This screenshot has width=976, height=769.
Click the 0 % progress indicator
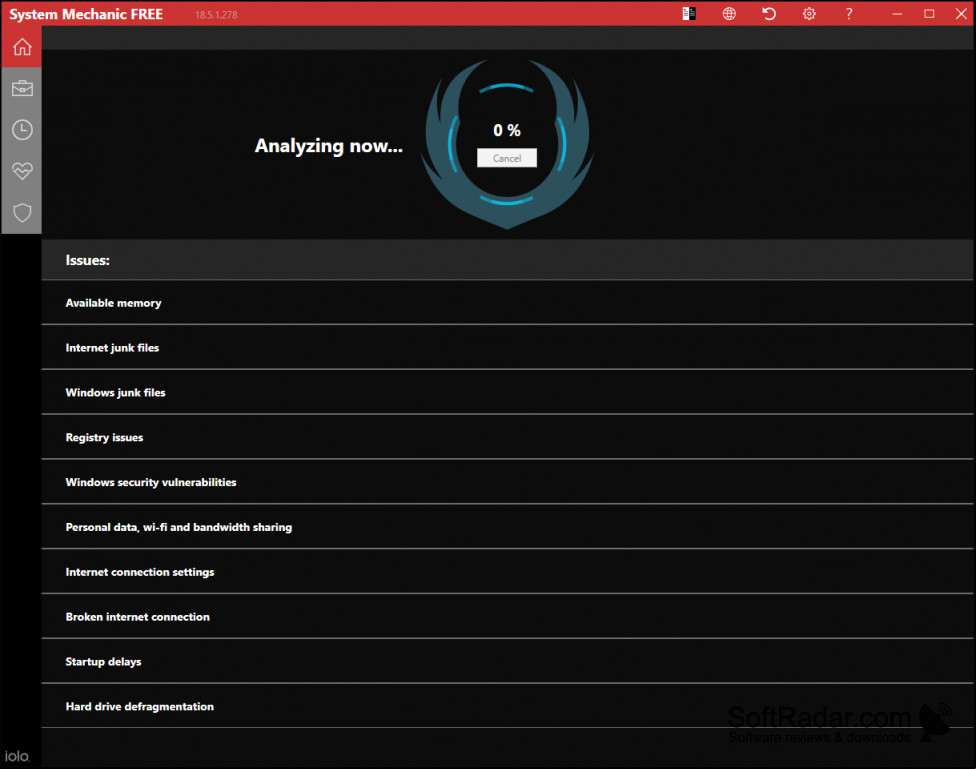coord(507,130)
